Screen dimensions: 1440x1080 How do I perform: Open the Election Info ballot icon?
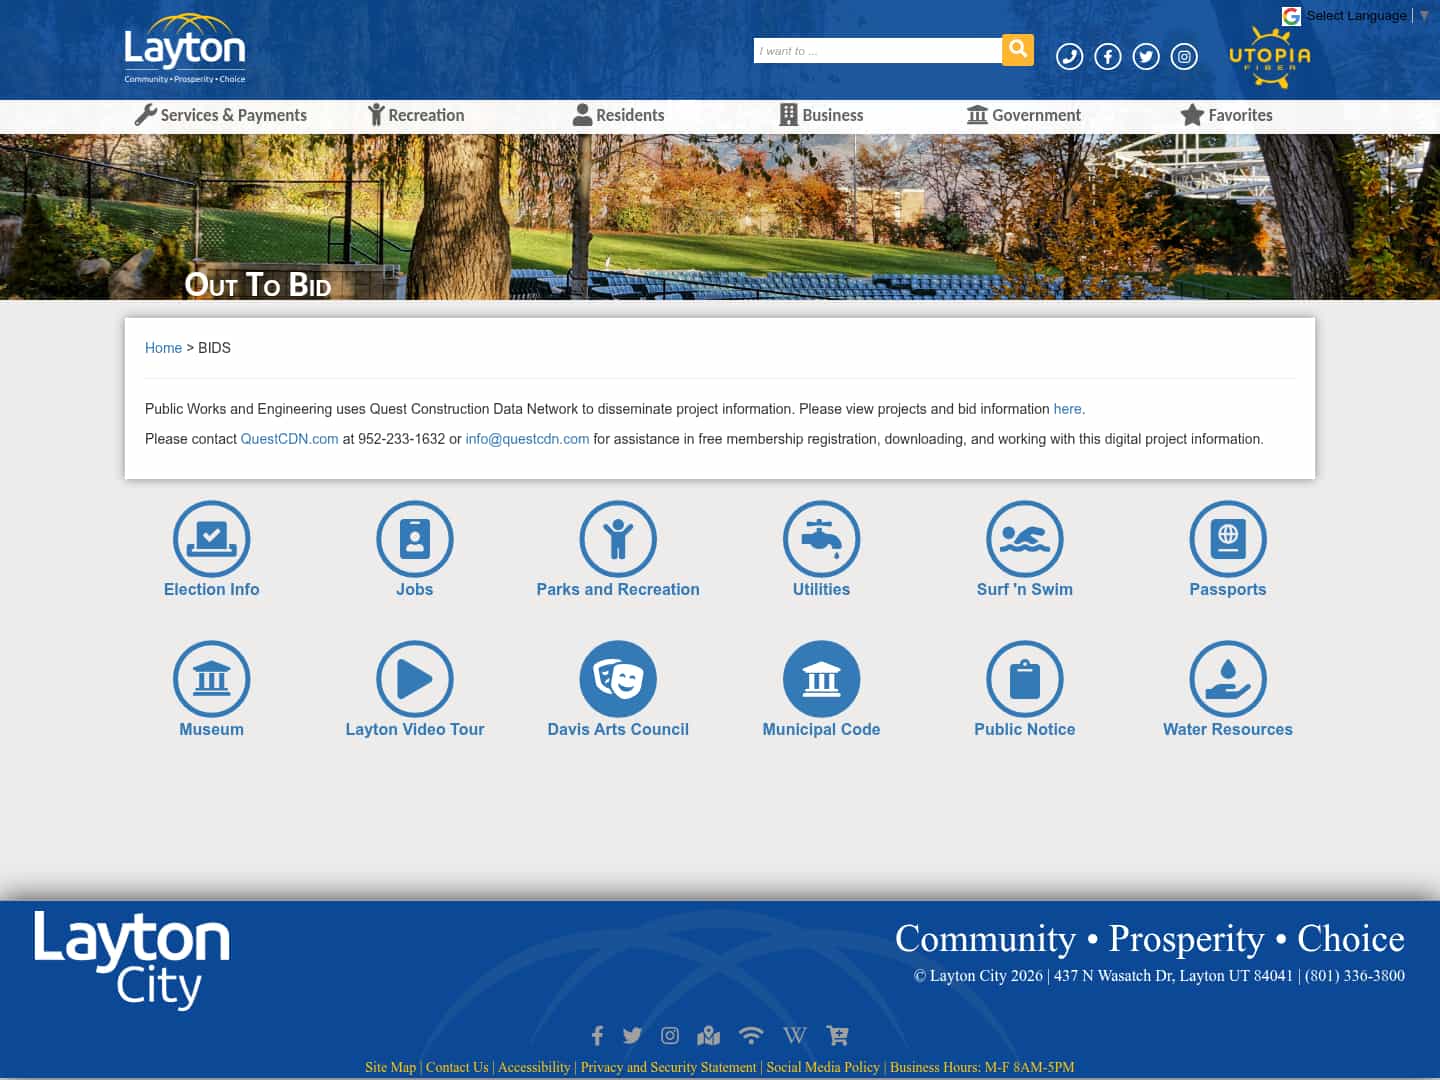(x=211, y=538)
